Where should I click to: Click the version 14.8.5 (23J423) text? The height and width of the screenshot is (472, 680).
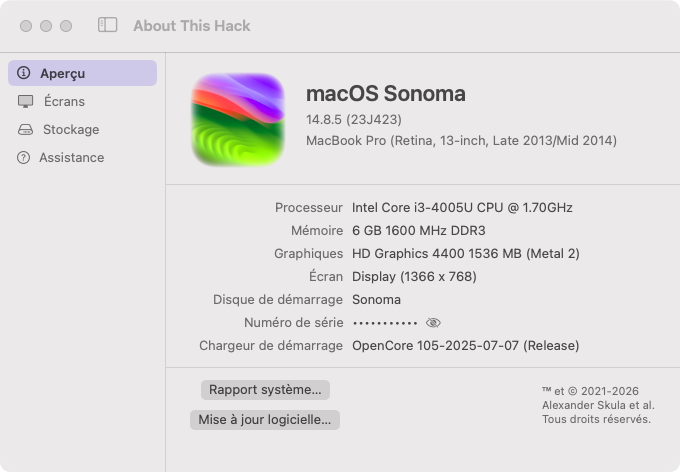pyautogui.click(x=354, y=120)
